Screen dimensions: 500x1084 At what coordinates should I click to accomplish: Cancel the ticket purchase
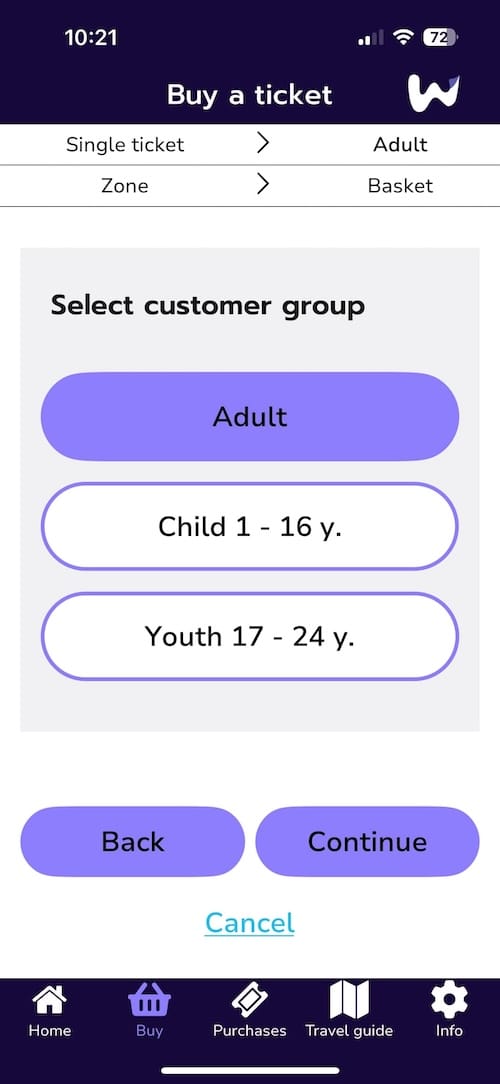(x=250, y=923)
